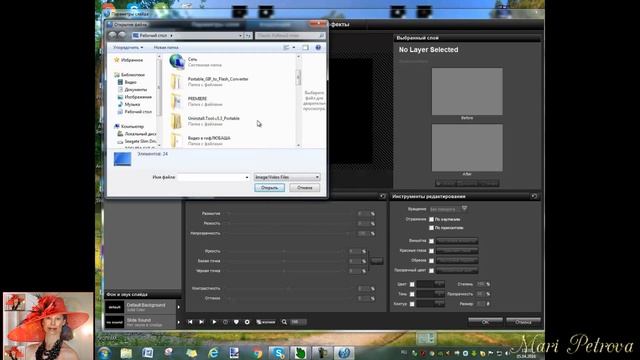Jump to next slide in playback bar
The height and width of the screenshot is (360, 640).
click(x=202, y=322)
